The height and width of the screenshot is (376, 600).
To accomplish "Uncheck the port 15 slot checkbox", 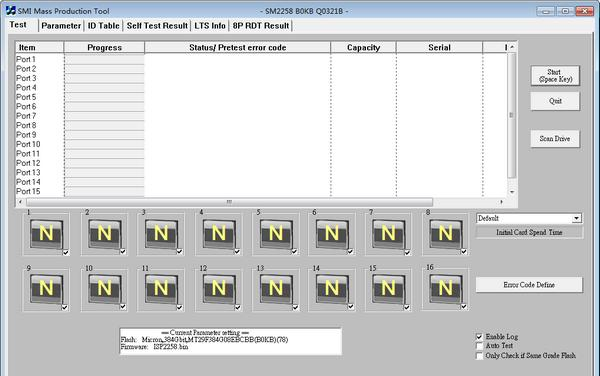I will click(x=407, y=307).
